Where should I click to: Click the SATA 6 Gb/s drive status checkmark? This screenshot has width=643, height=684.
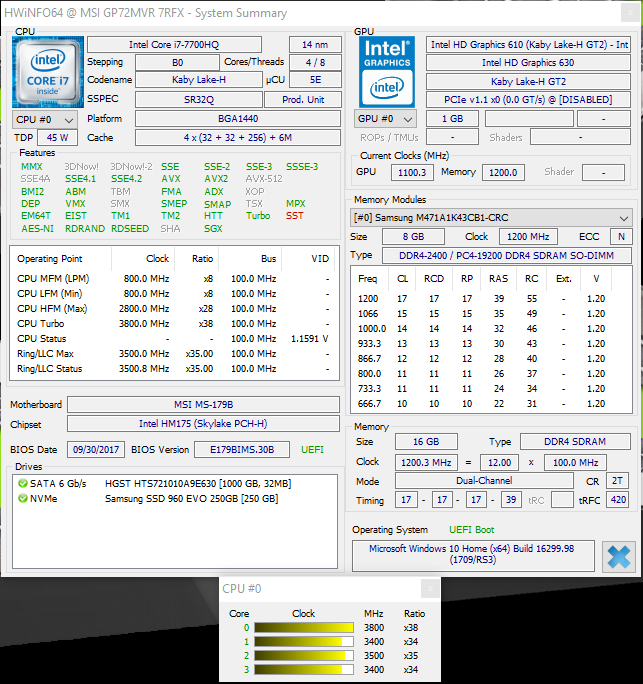coord(23,483)
